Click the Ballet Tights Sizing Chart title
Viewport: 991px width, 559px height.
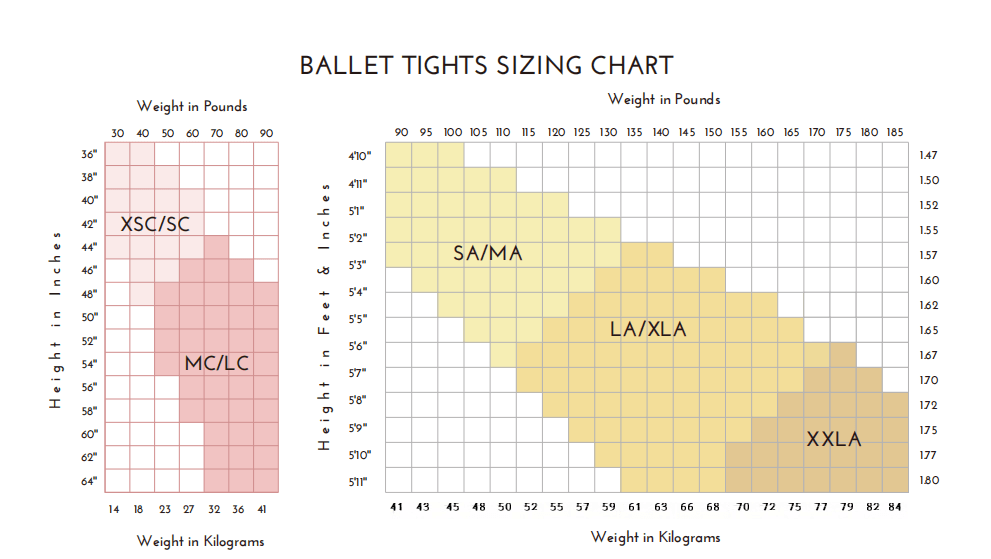click(x=486, y=66)
